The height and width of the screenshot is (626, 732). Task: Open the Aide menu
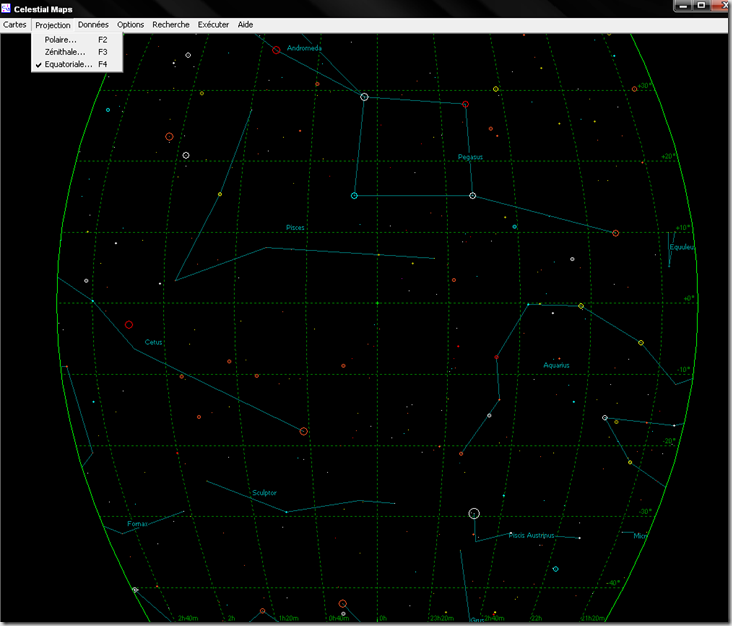[246, 25]
